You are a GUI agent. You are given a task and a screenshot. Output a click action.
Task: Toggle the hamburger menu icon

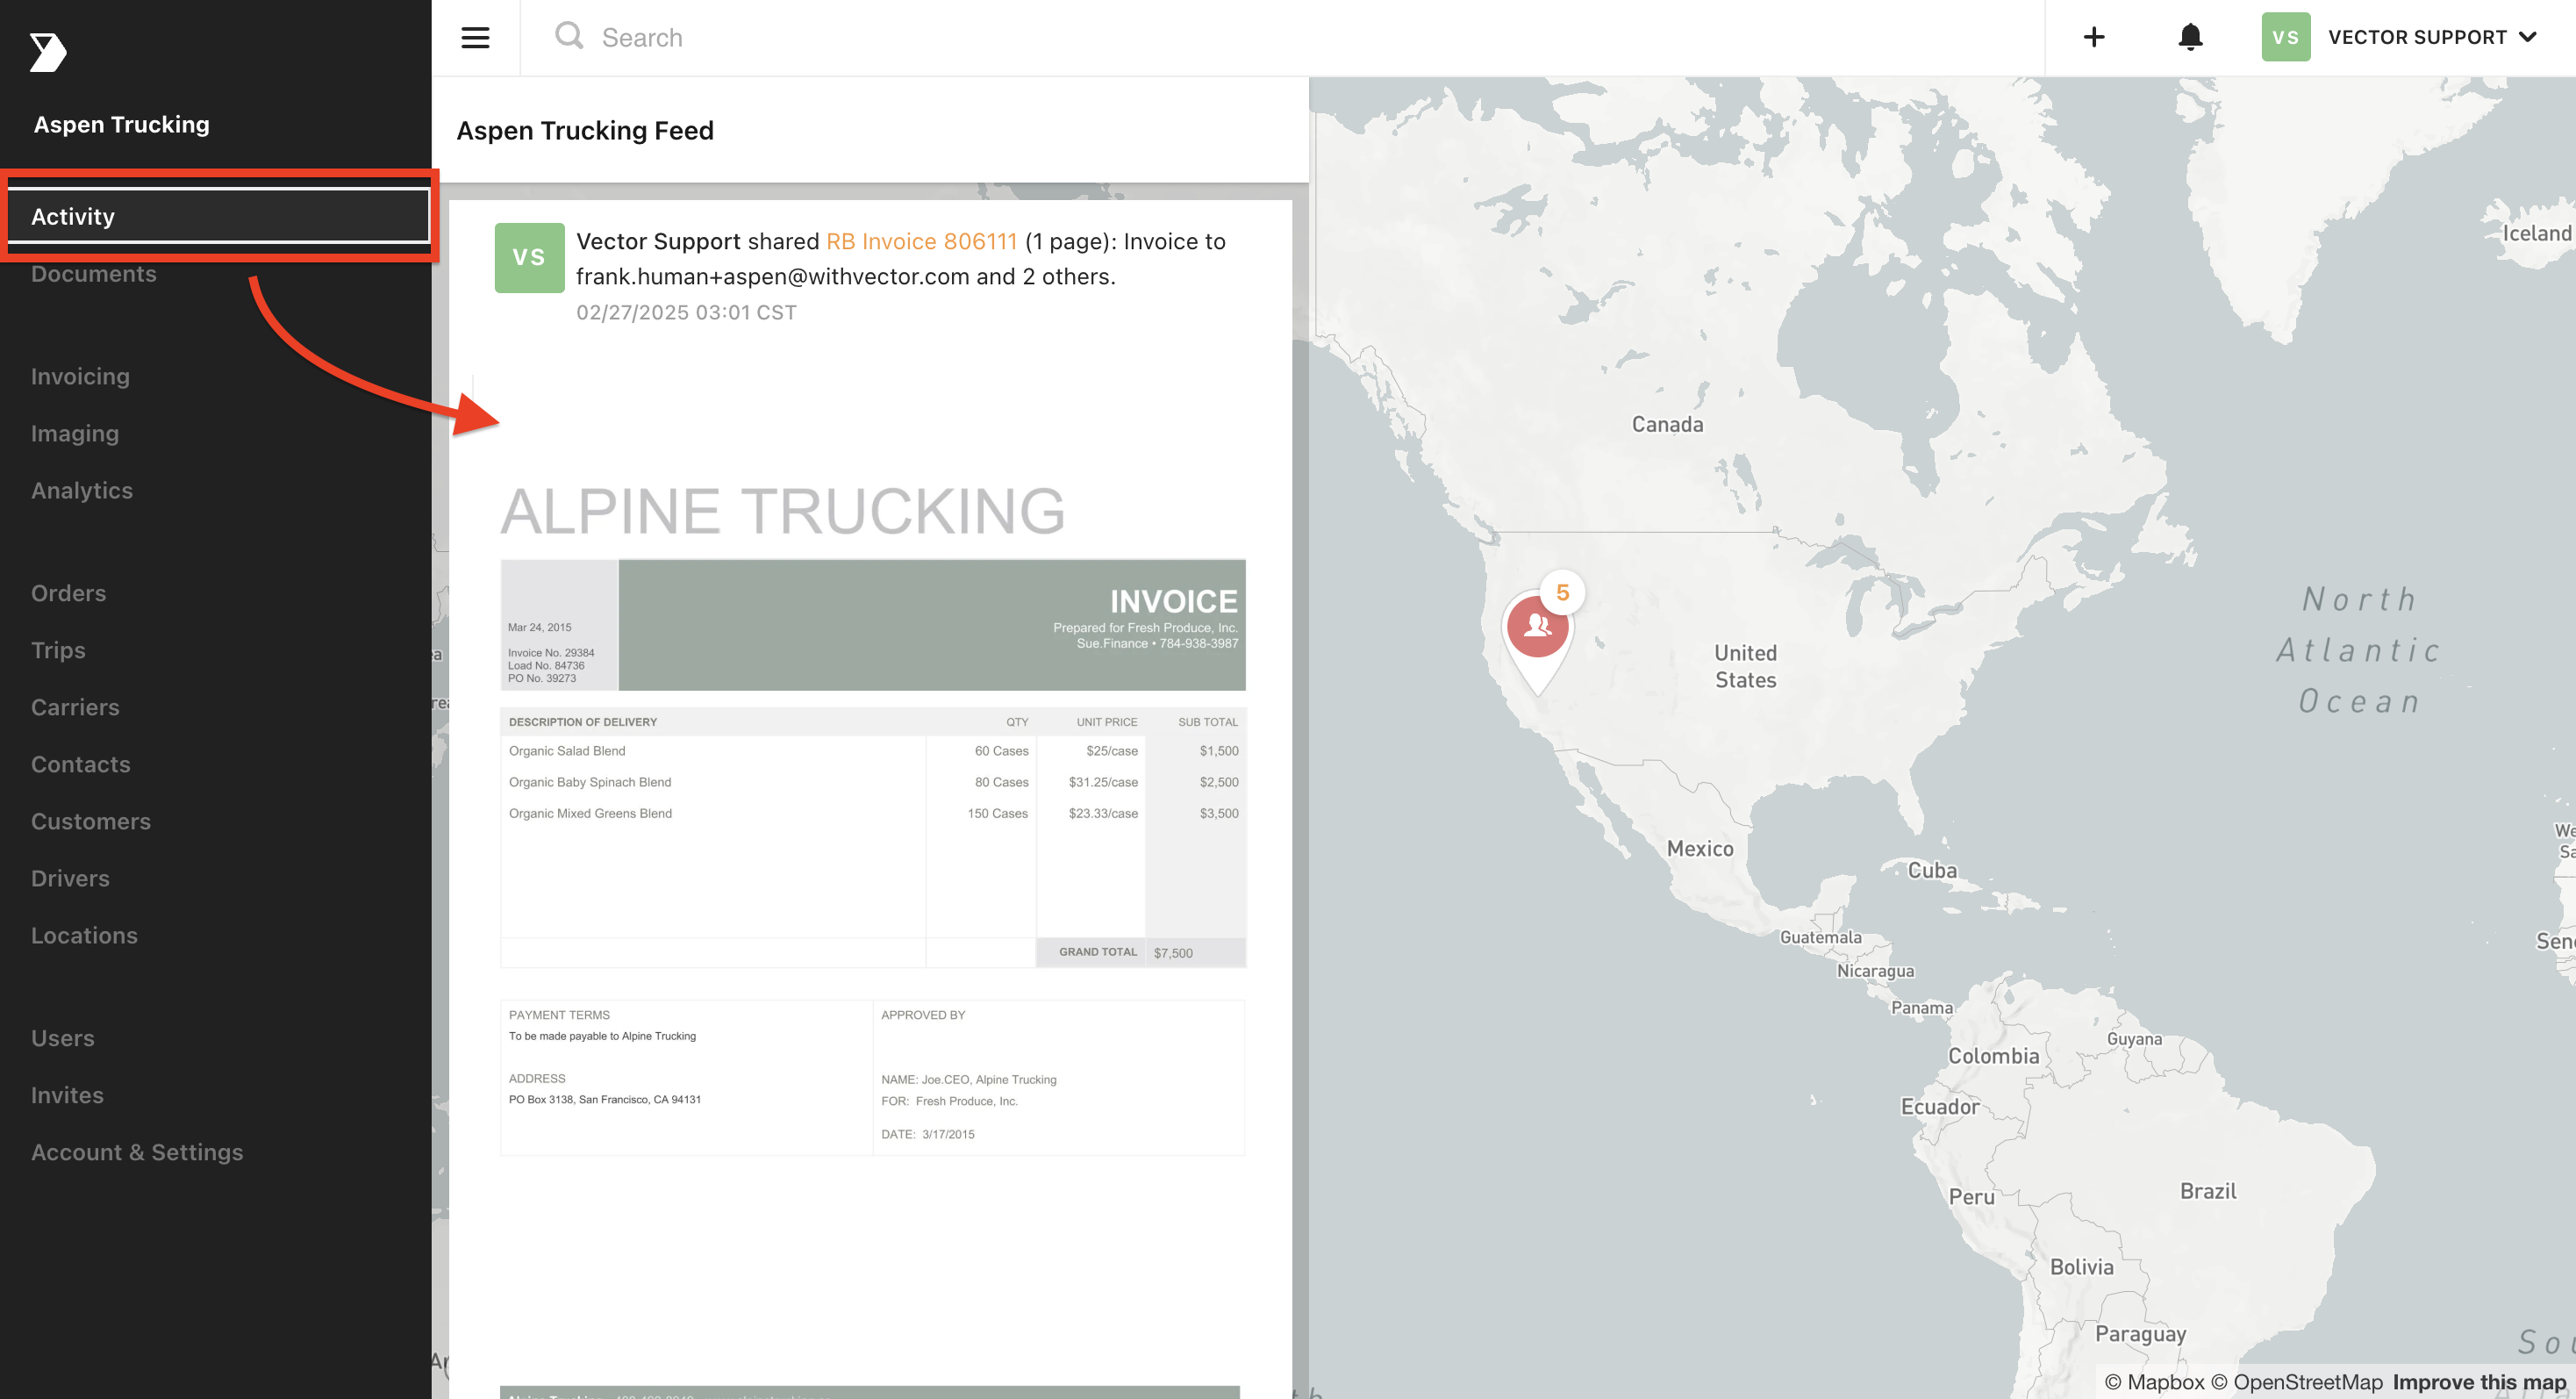tap(475, 38)
